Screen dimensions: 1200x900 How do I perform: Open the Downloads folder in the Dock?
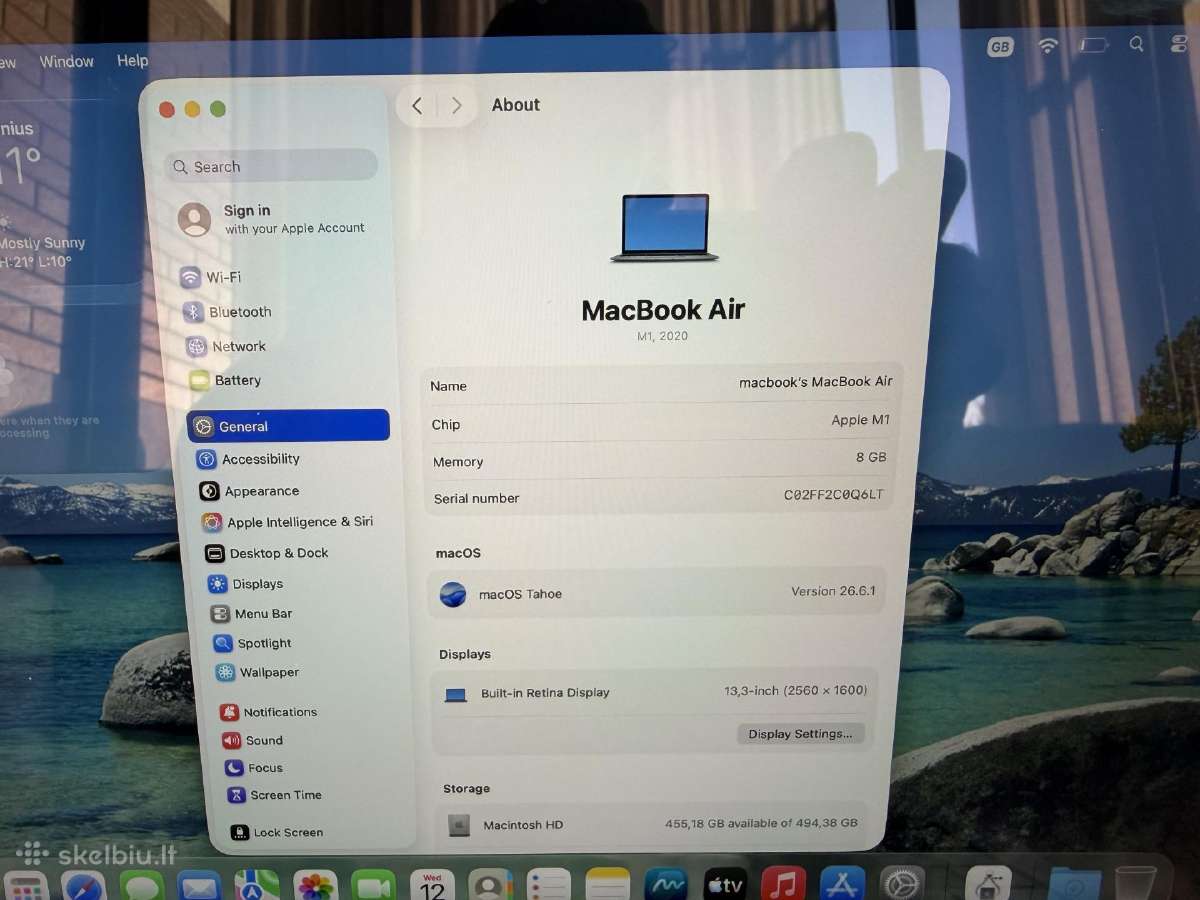[x=1075, y=884]
